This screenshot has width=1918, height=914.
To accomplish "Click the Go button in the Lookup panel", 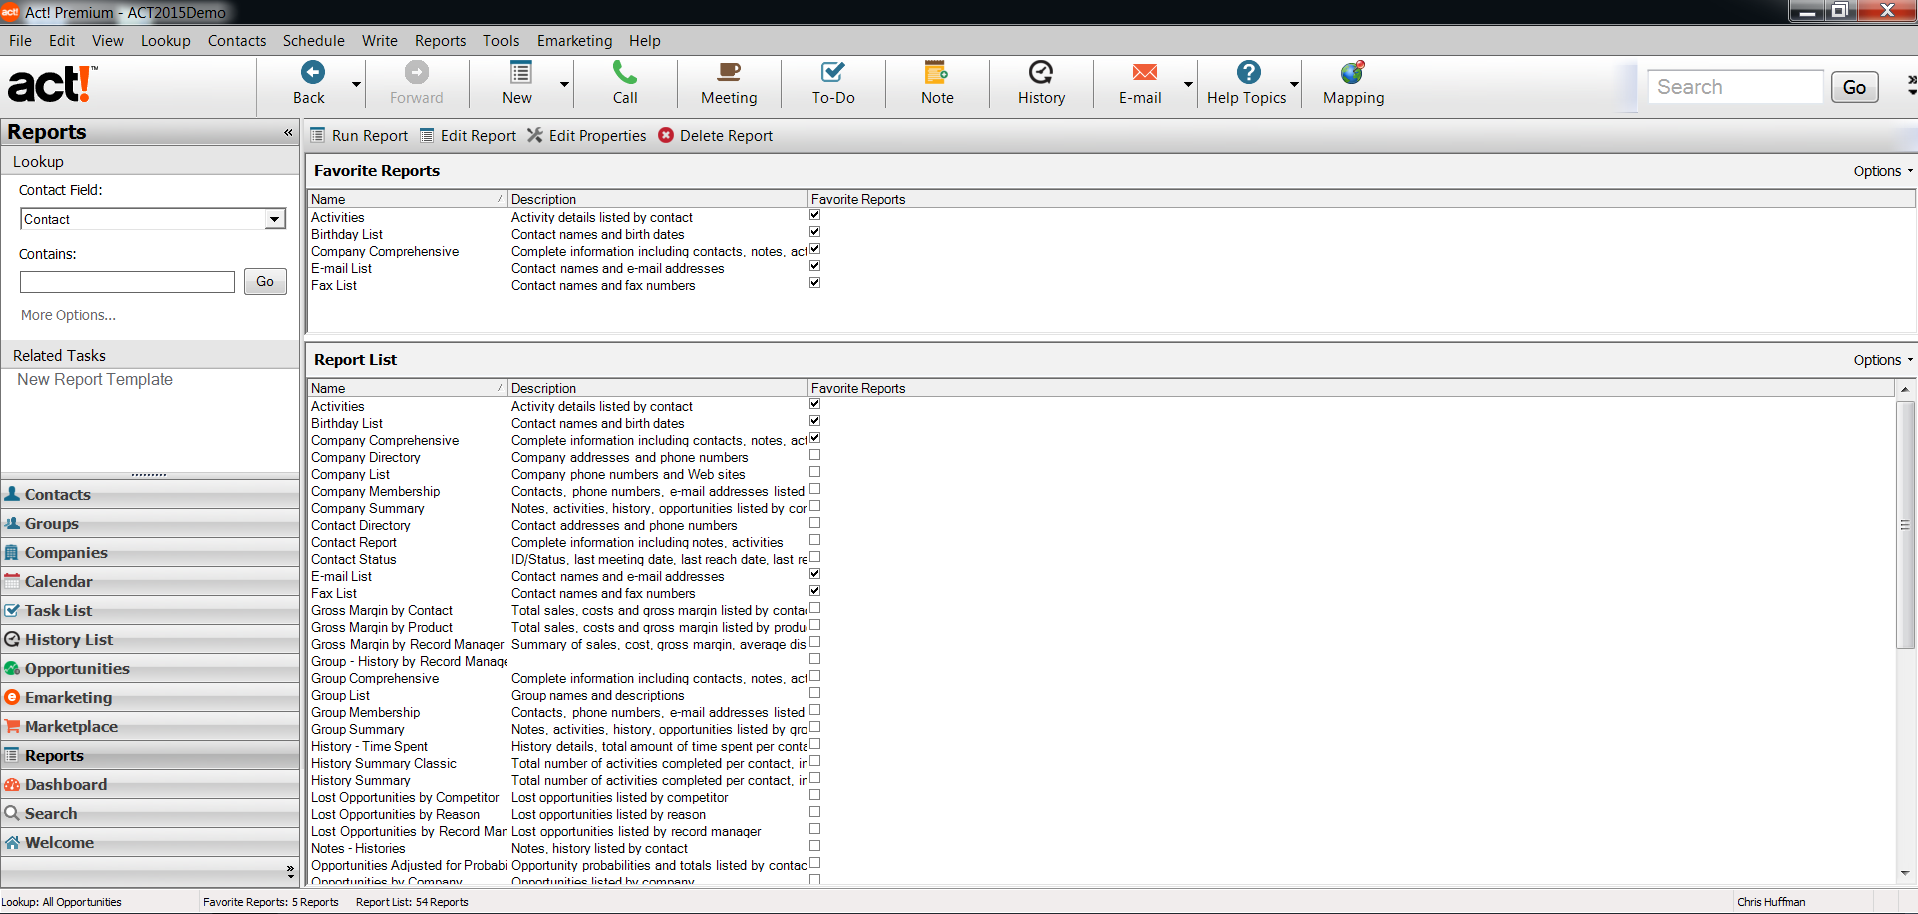I will pos(265,282).
